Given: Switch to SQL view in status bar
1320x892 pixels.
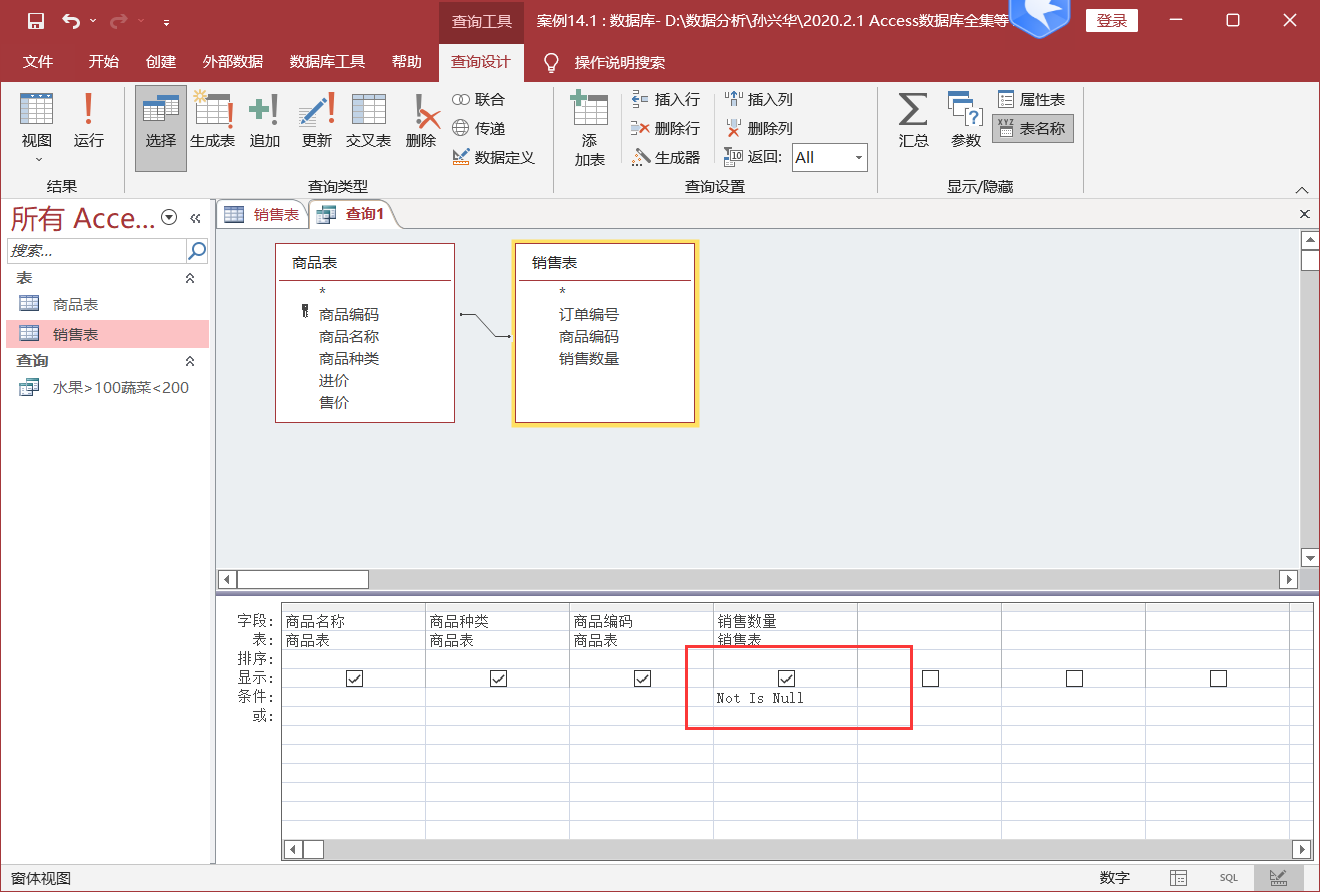Looking at the screenshot, I should click(1228, 878).
